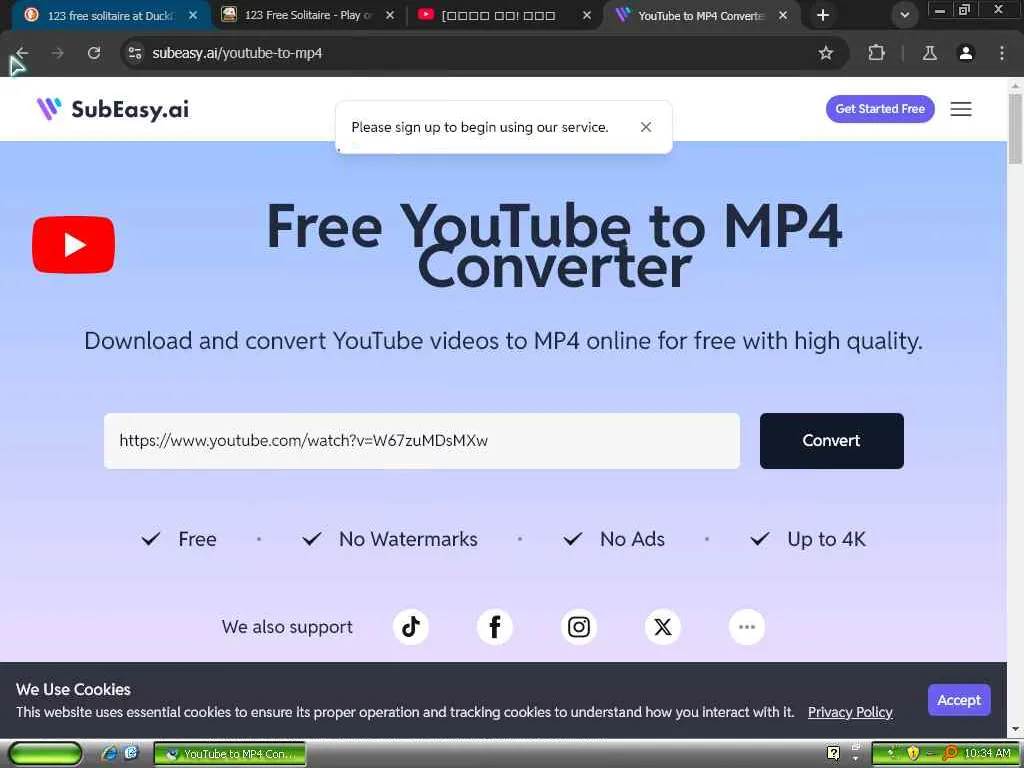Select the X (Twitter) support icon
The image size is (1024, 768).
click(x=663, y=627)
